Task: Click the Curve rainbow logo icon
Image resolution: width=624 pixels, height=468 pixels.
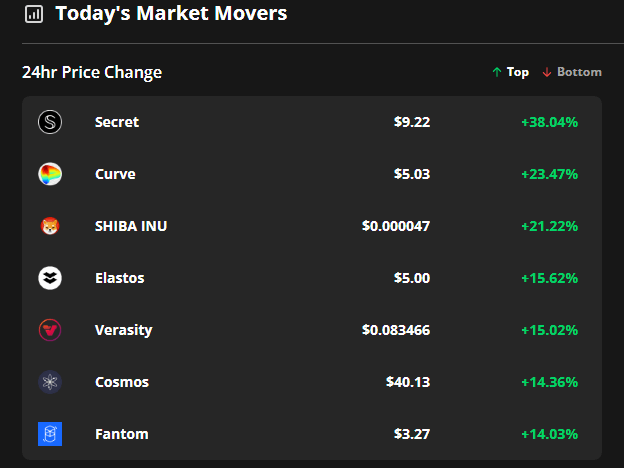Action: pos(50,174)
